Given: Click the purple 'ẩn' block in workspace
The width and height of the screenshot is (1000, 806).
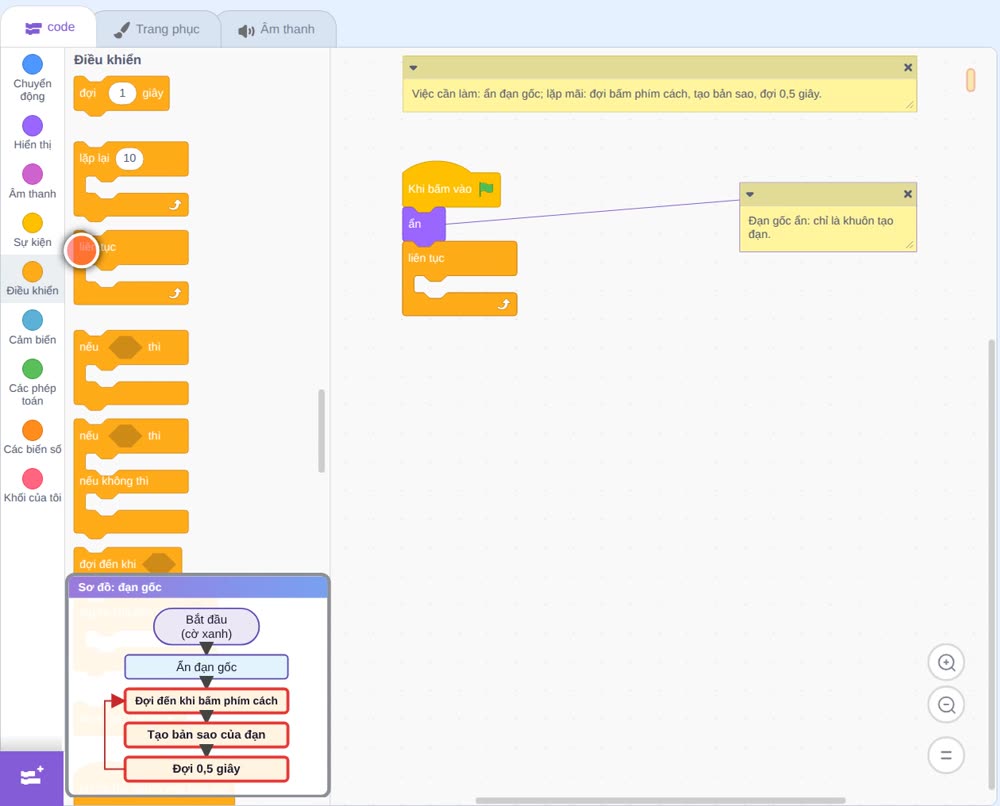Looking at the screenshot, I should pos(423,224).
